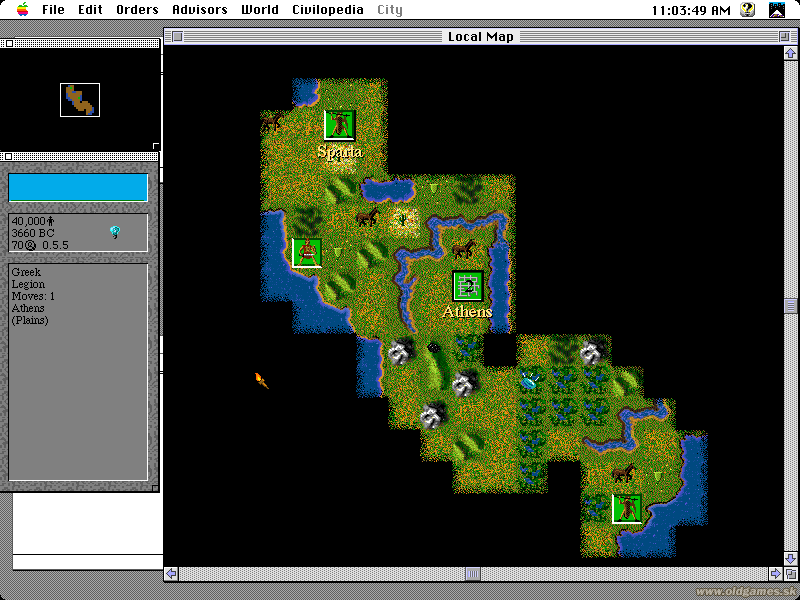This screenshot has height=600, width=800.
Task: Click the coal resource tile
Action: pos(434,348)
